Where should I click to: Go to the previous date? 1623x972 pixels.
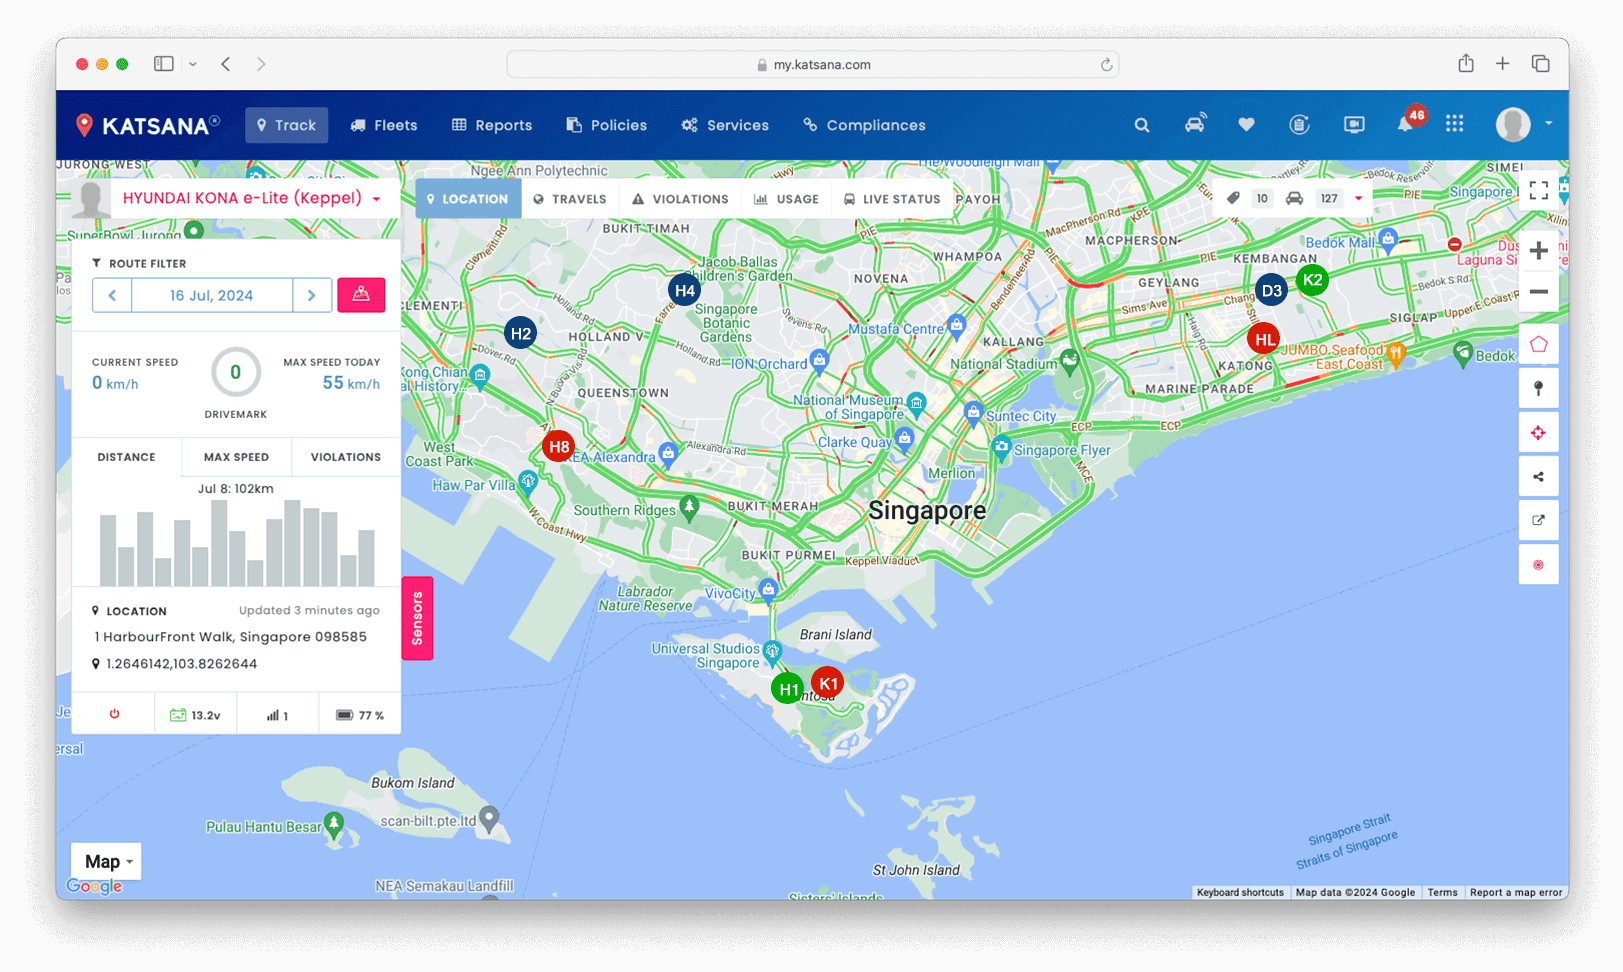pyautogui.click(x=112, y=295)
